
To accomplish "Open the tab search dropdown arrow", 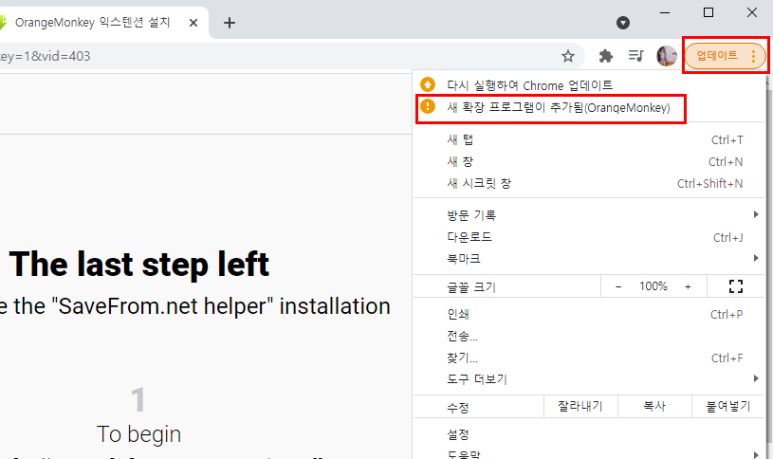I will point(623,23).
